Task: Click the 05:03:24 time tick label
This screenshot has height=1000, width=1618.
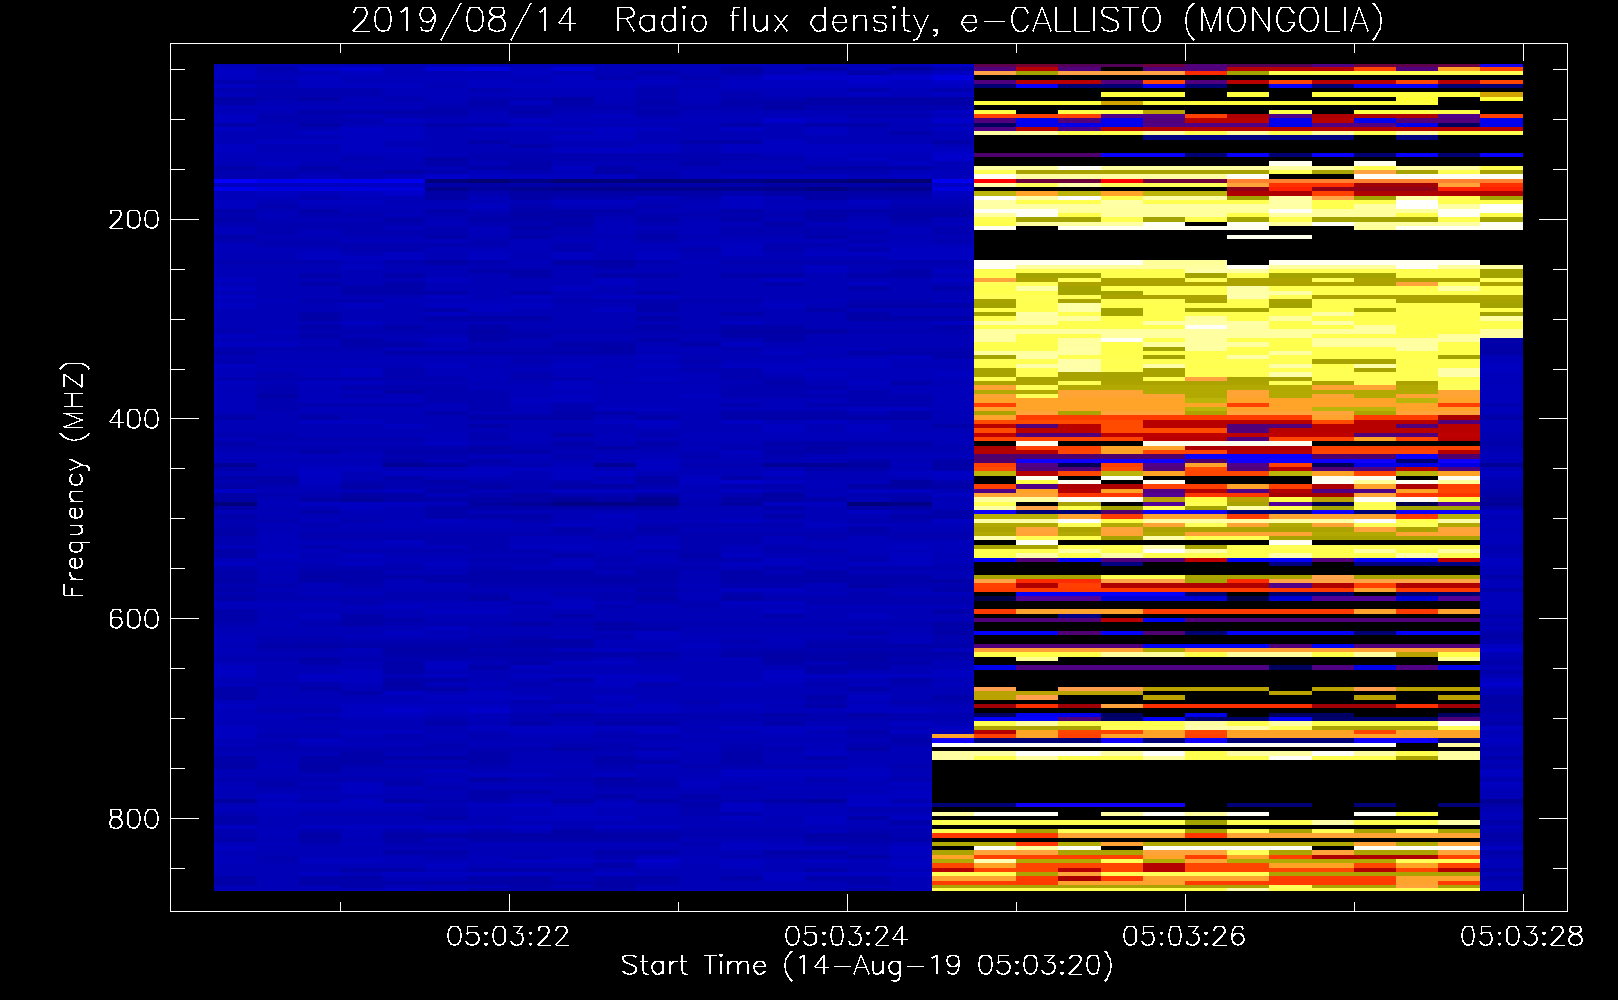Action: pyautogui.click(x=846, y=936)
